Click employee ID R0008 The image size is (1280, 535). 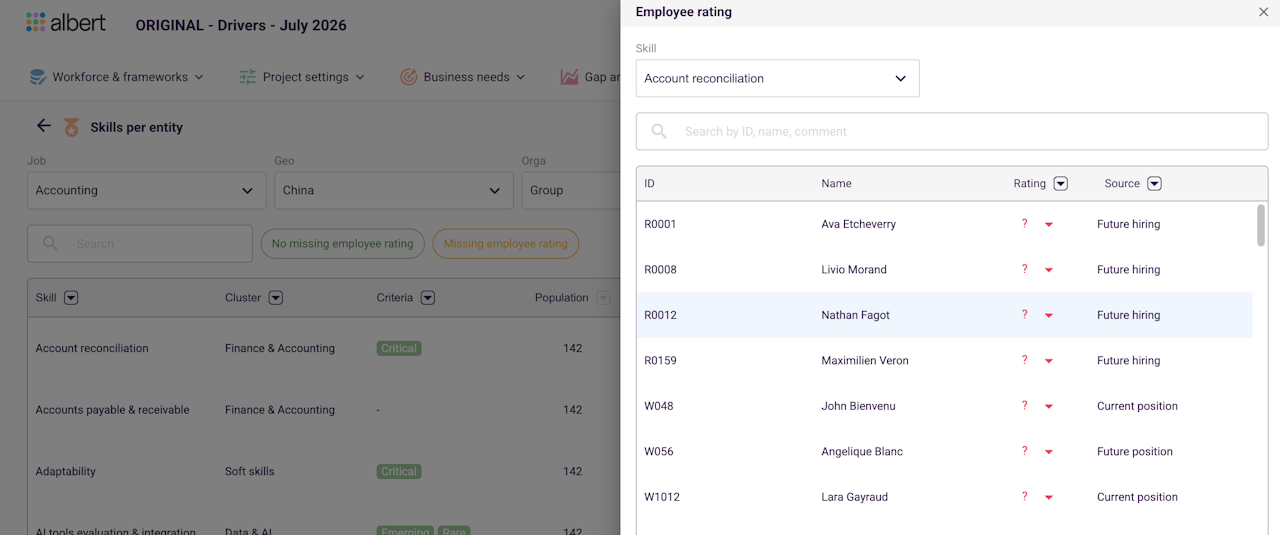660,270
